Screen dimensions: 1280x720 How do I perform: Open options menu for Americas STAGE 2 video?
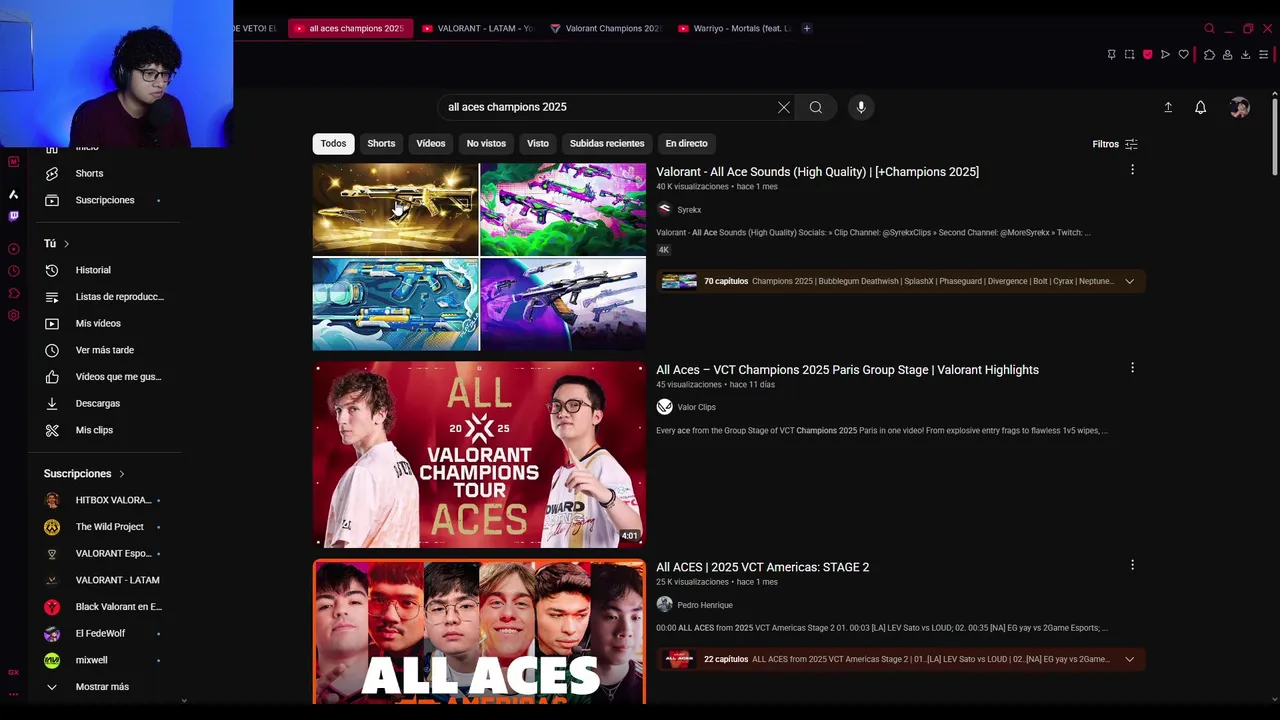tap(1132, 565)
